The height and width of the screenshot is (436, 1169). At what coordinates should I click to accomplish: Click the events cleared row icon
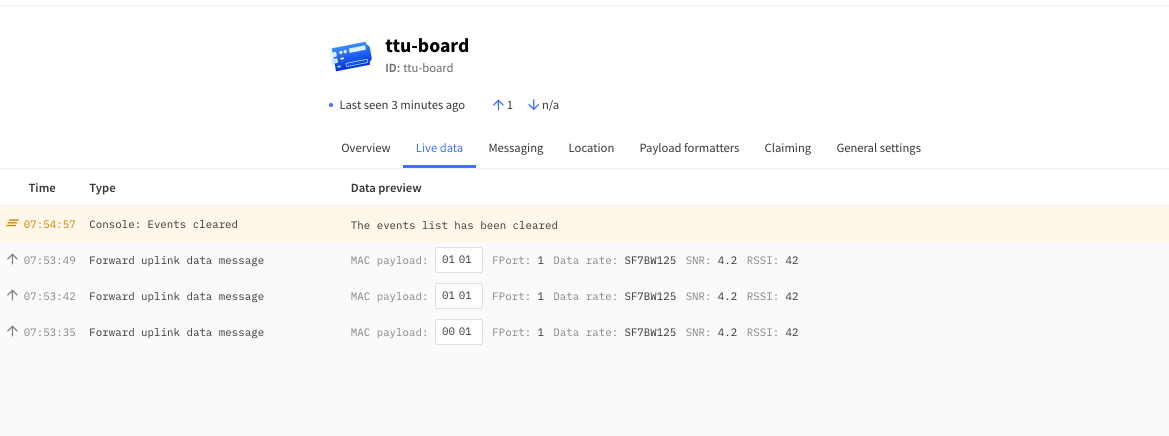12,224
